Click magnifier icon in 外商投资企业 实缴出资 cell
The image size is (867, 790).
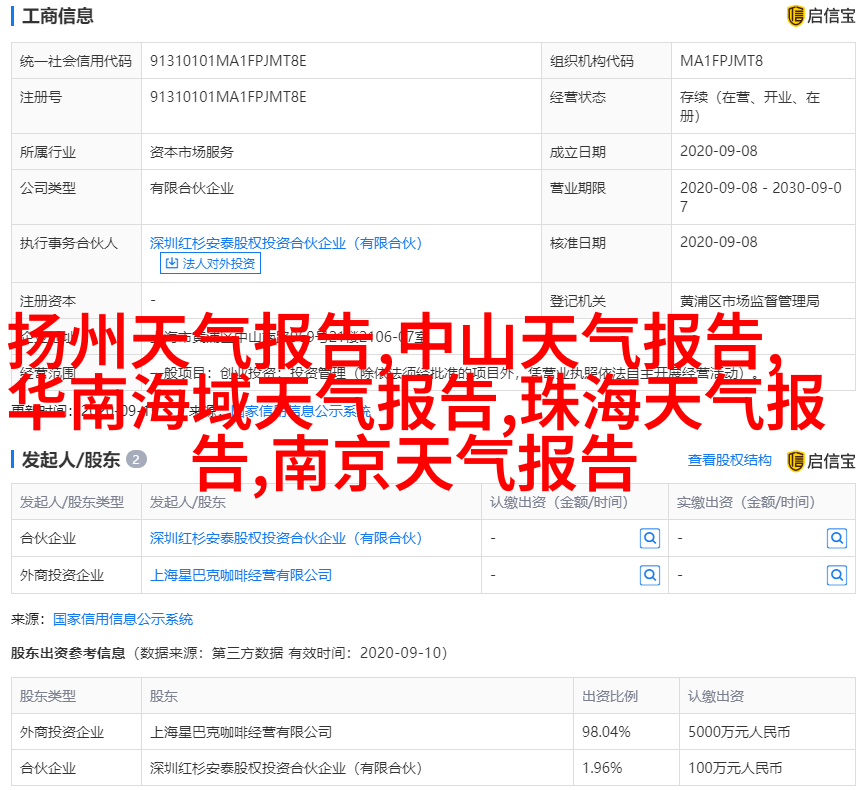(x=837, y=576)
